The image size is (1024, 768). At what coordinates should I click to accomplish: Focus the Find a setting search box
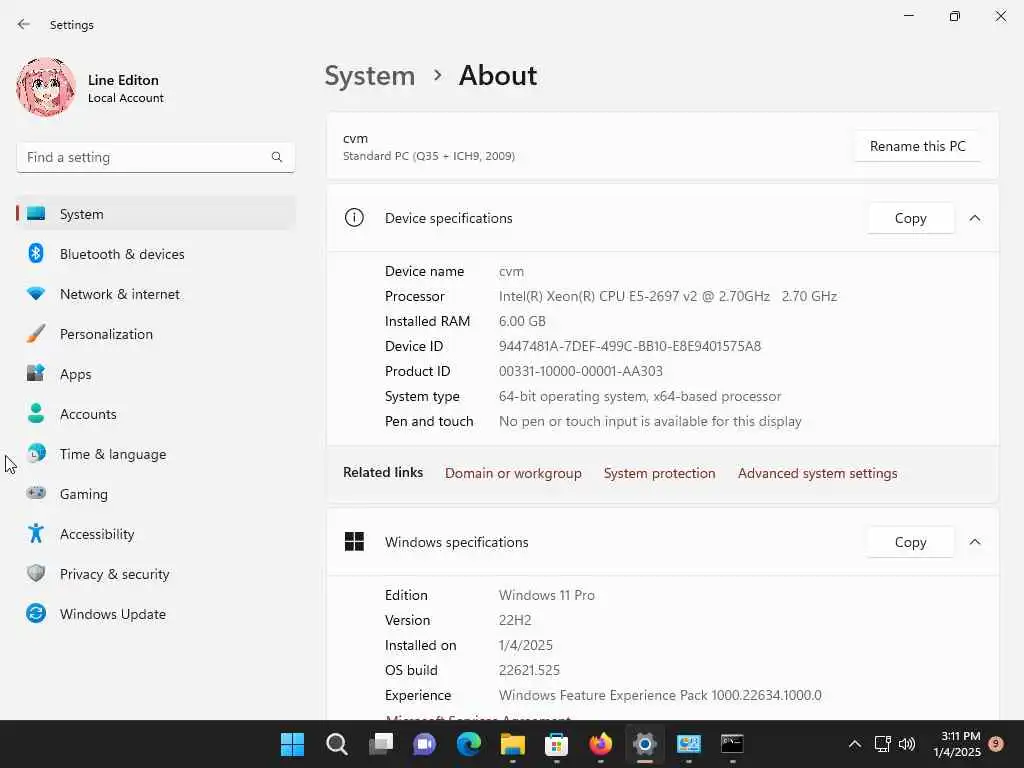[x=155, y=157]
